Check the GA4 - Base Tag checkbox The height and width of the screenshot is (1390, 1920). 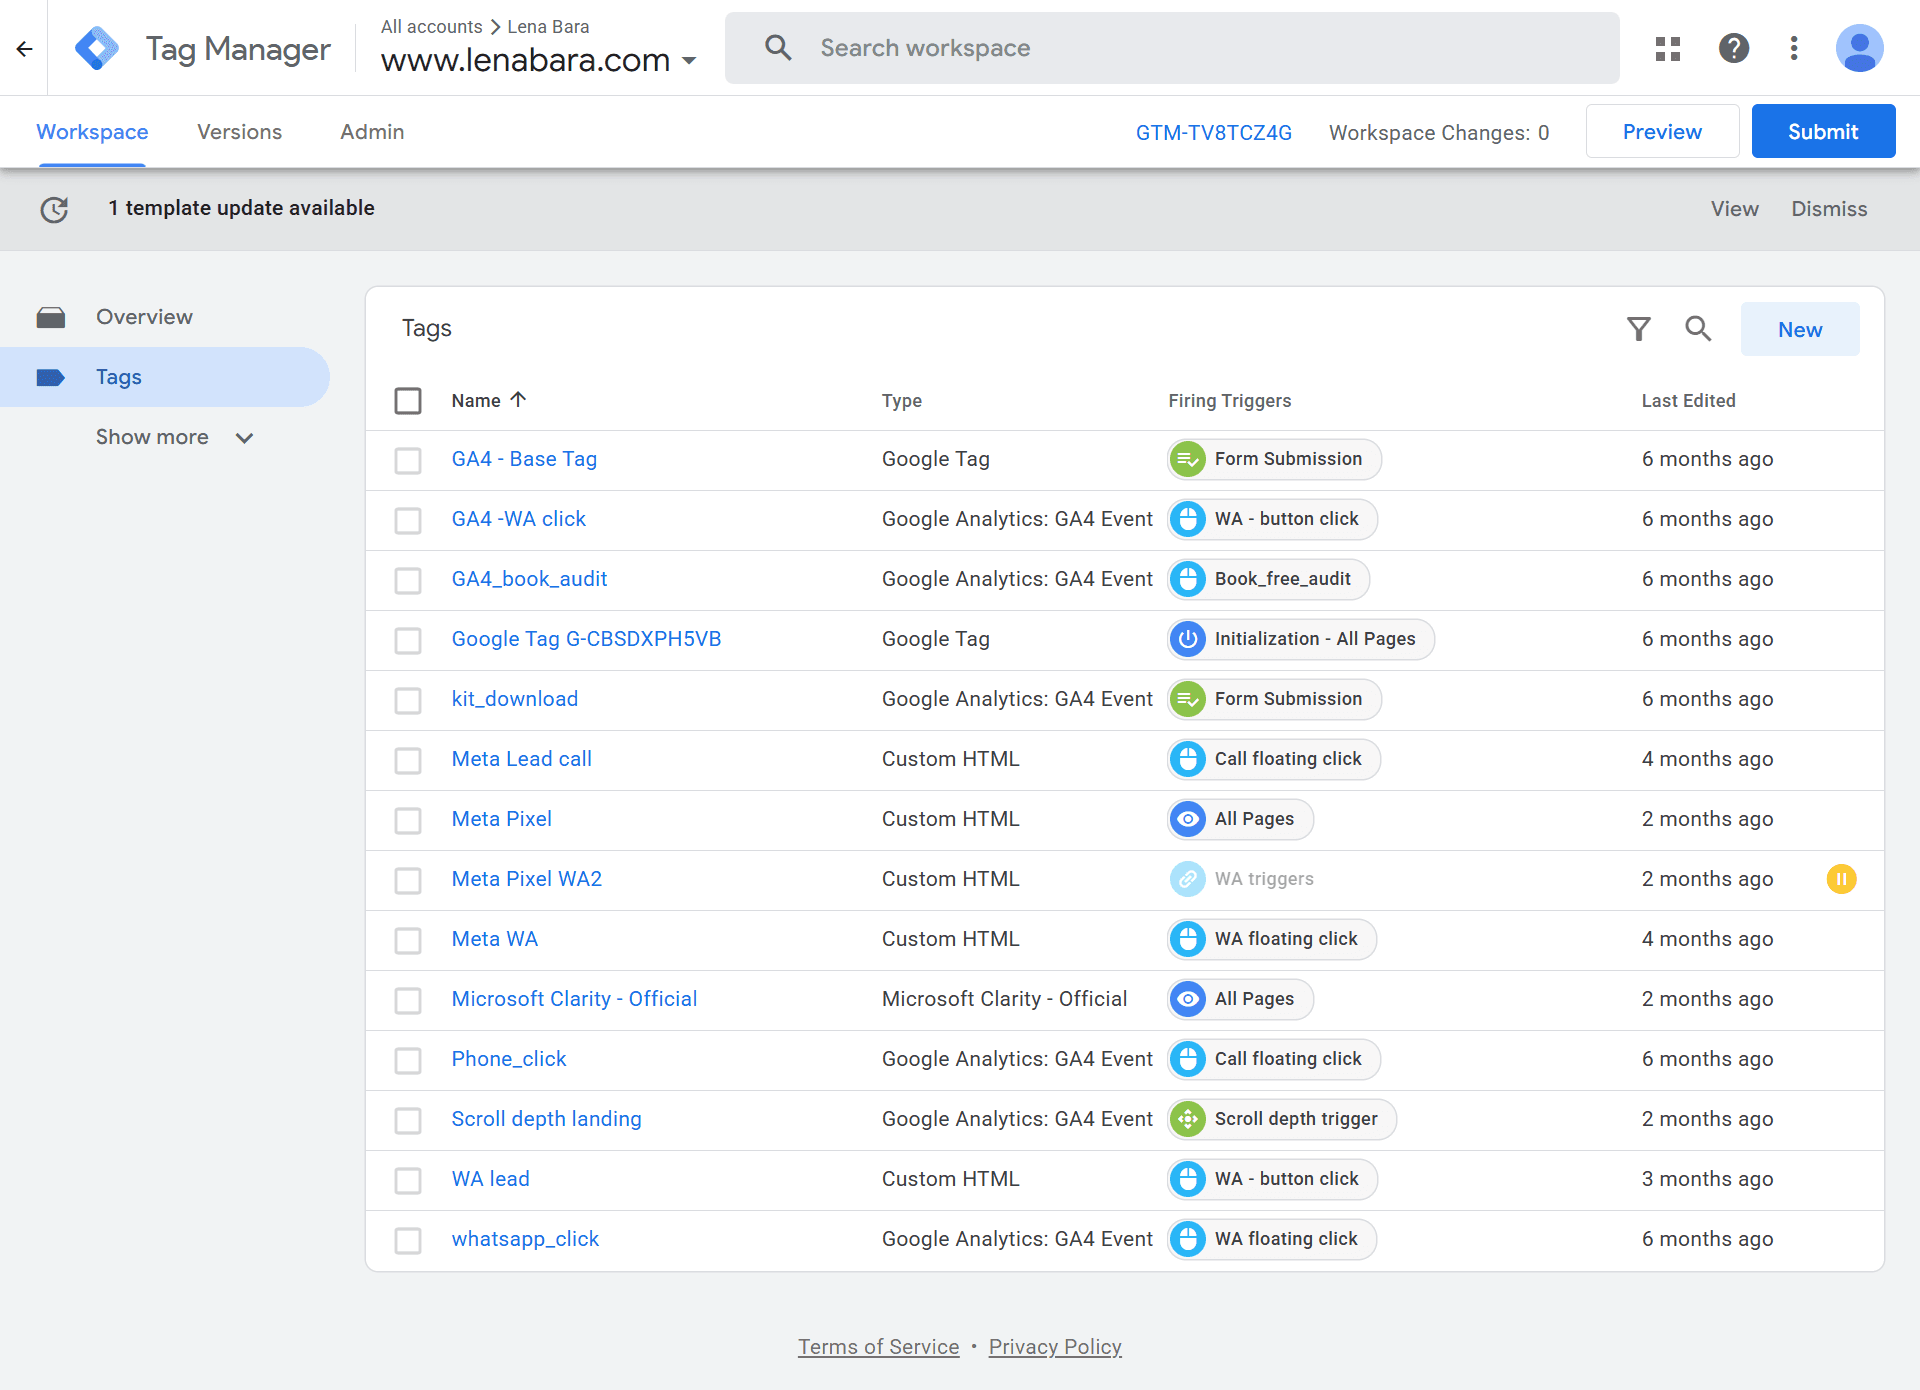pyautogui.click(x=408, y=460)
